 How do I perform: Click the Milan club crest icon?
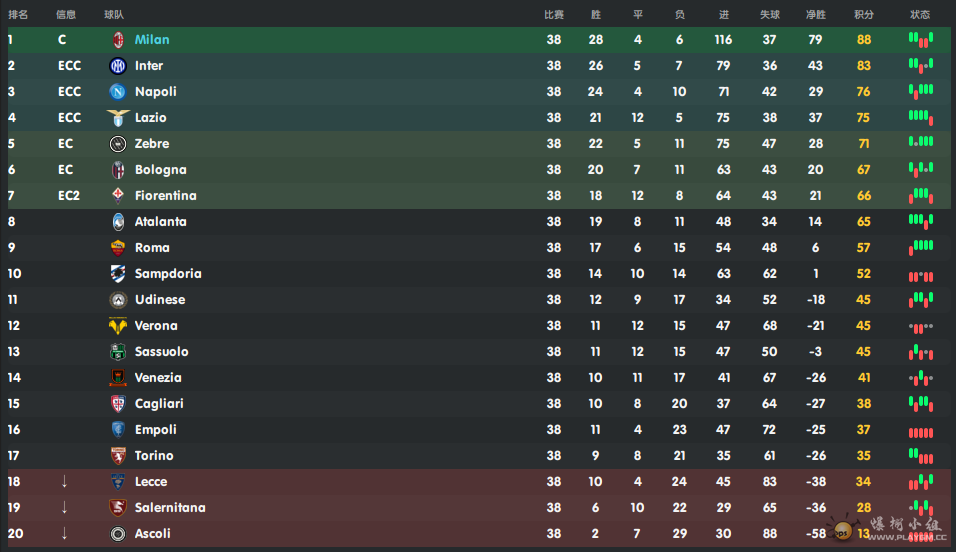[118, 40]
